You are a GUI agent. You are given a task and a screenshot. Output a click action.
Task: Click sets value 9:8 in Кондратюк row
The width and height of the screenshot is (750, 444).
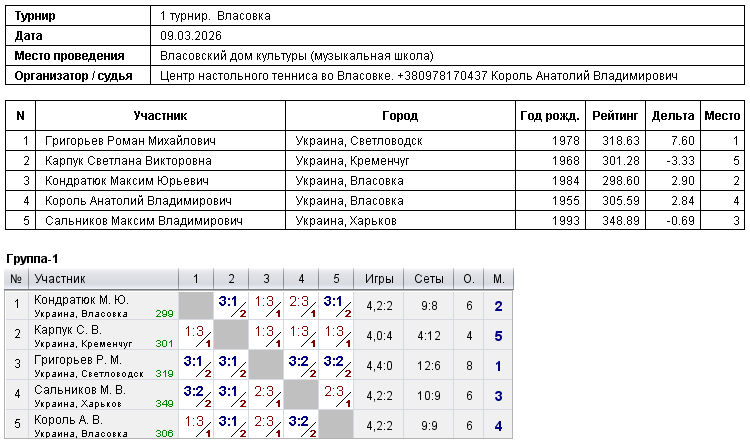pos(429,306)
